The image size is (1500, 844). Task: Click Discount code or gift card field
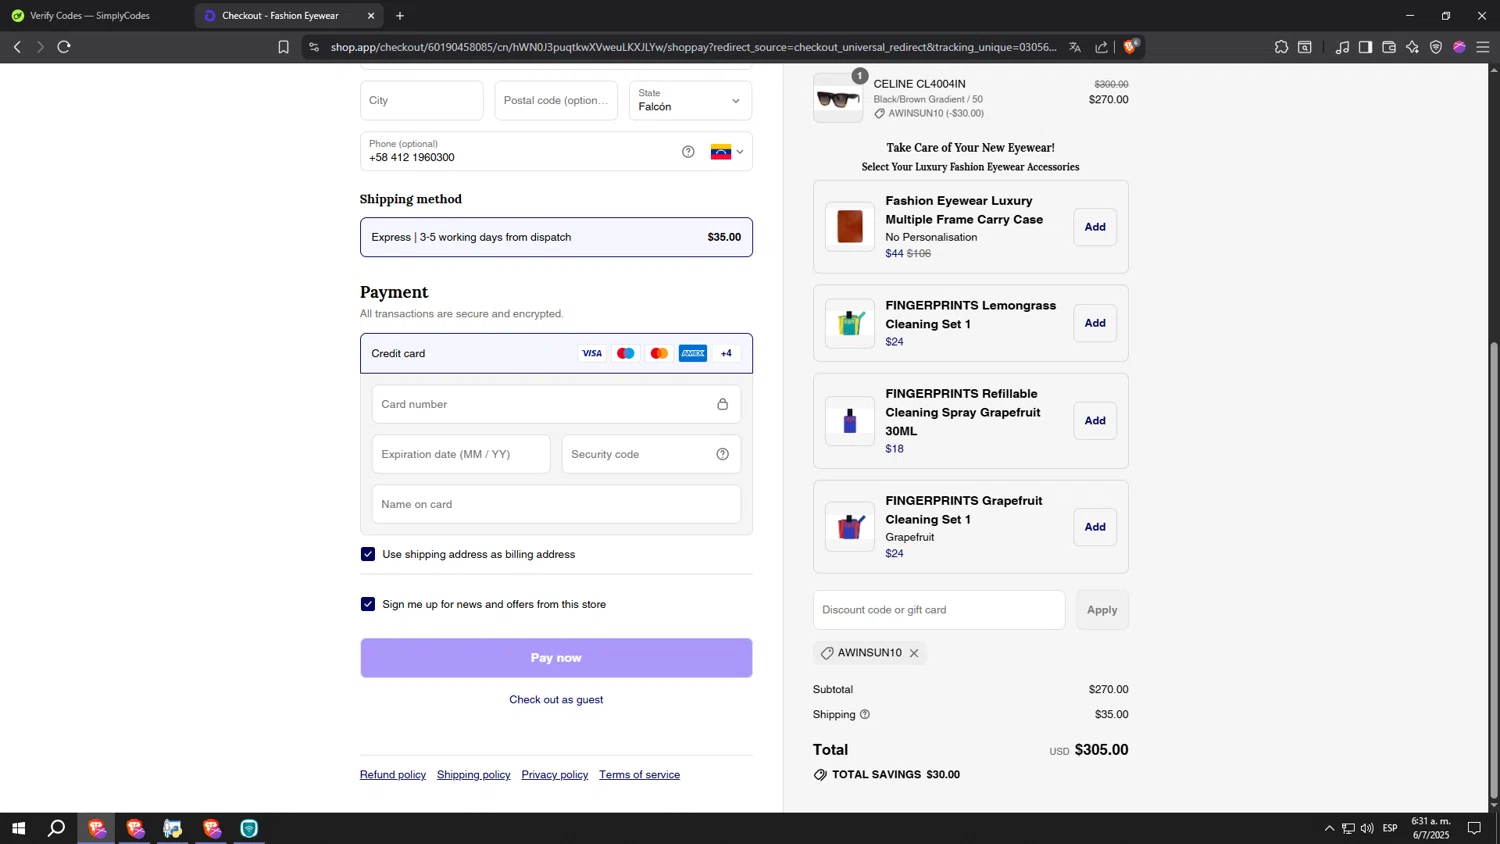939,610
